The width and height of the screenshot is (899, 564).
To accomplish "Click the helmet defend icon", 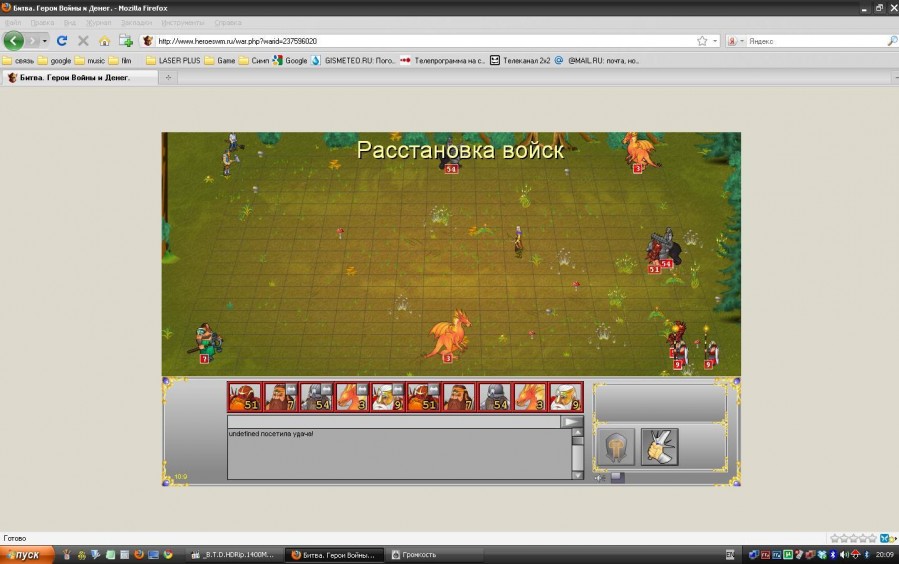I will 615,448.
